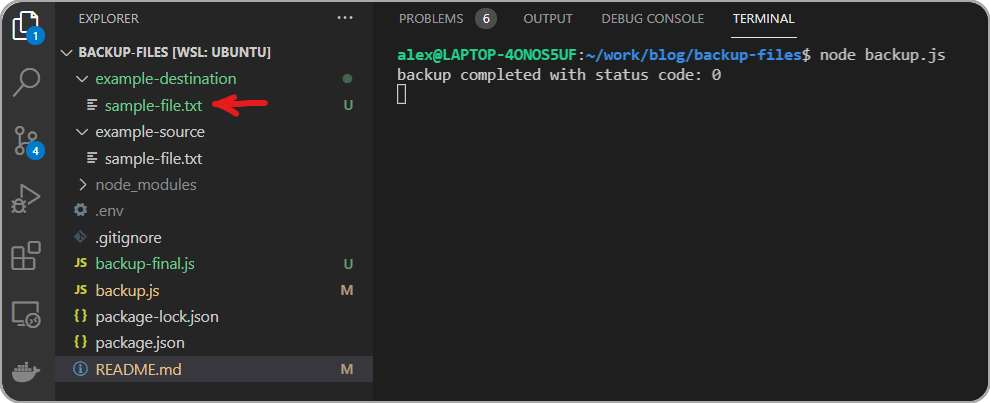Open Explorer more actions ellipsis
This screenshot has height=403, width=990.
click(x=345, y=18)
